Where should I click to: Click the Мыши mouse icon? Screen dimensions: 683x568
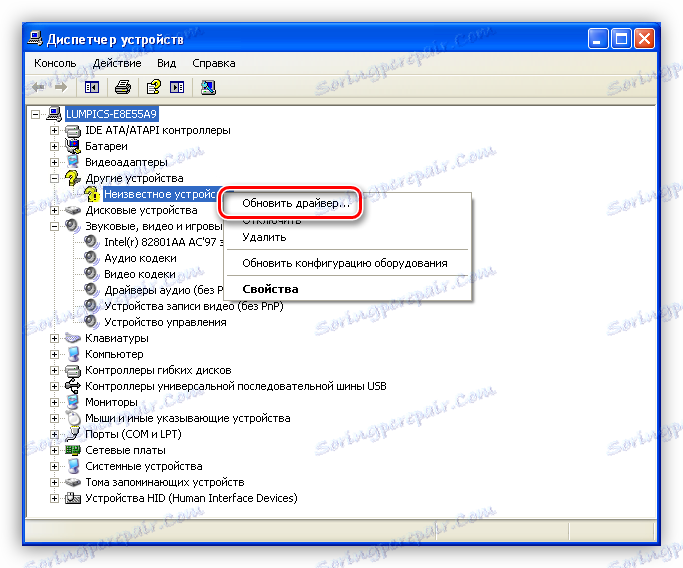click(x=74, y=418)
